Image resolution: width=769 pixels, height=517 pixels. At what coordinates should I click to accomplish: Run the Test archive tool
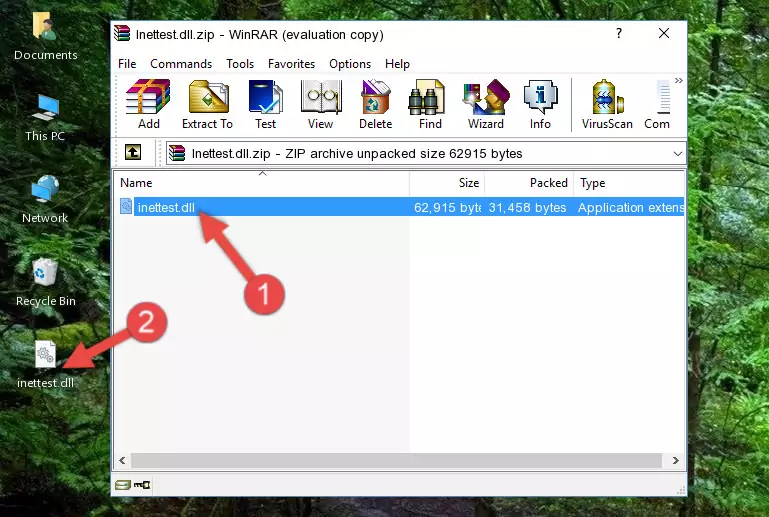coord(265,104)
